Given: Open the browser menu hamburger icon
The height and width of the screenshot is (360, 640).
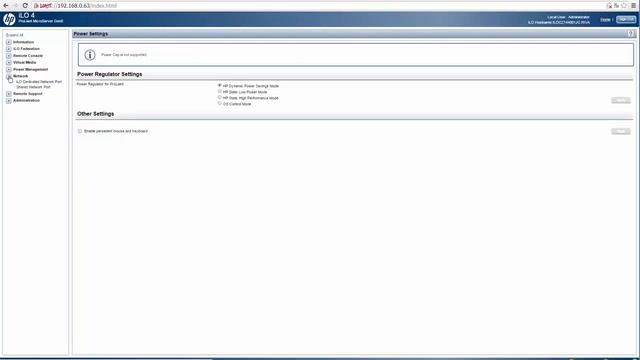Looking at the screenshot, I should pyautogui.click(x=633, y=6).
